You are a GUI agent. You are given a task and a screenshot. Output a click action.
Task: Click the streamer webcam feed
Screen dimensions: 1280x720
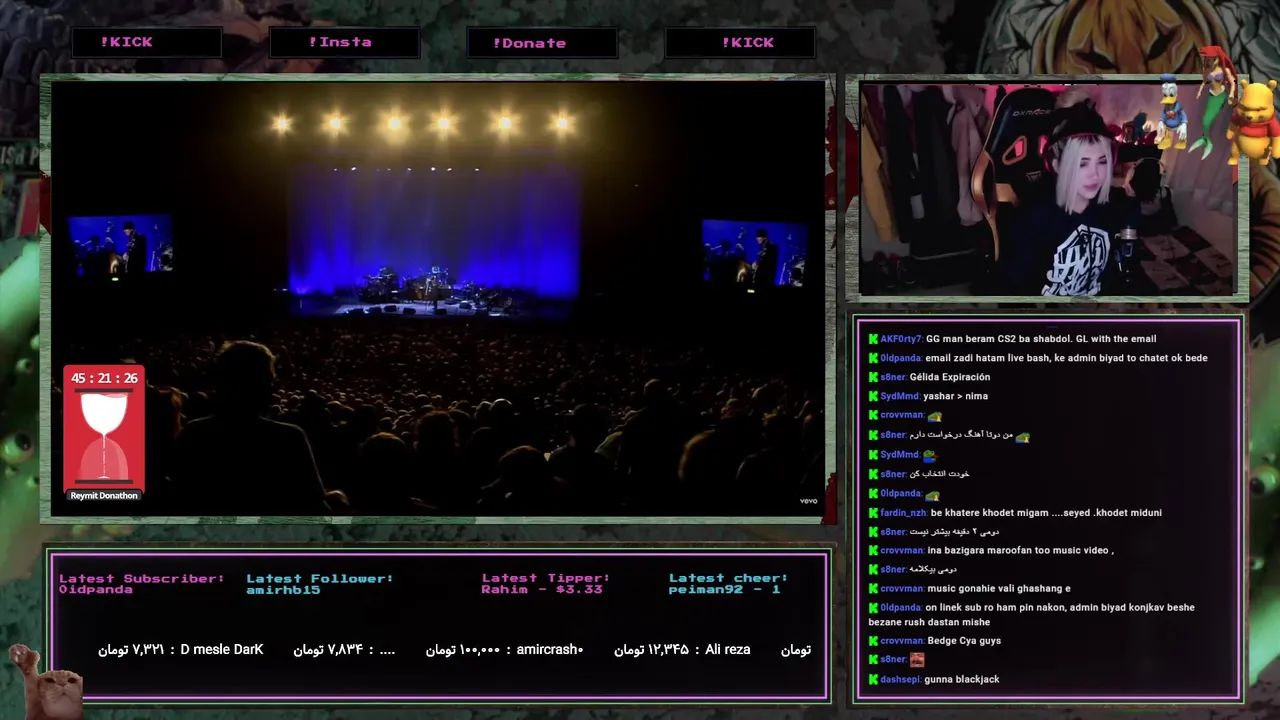1047,190
